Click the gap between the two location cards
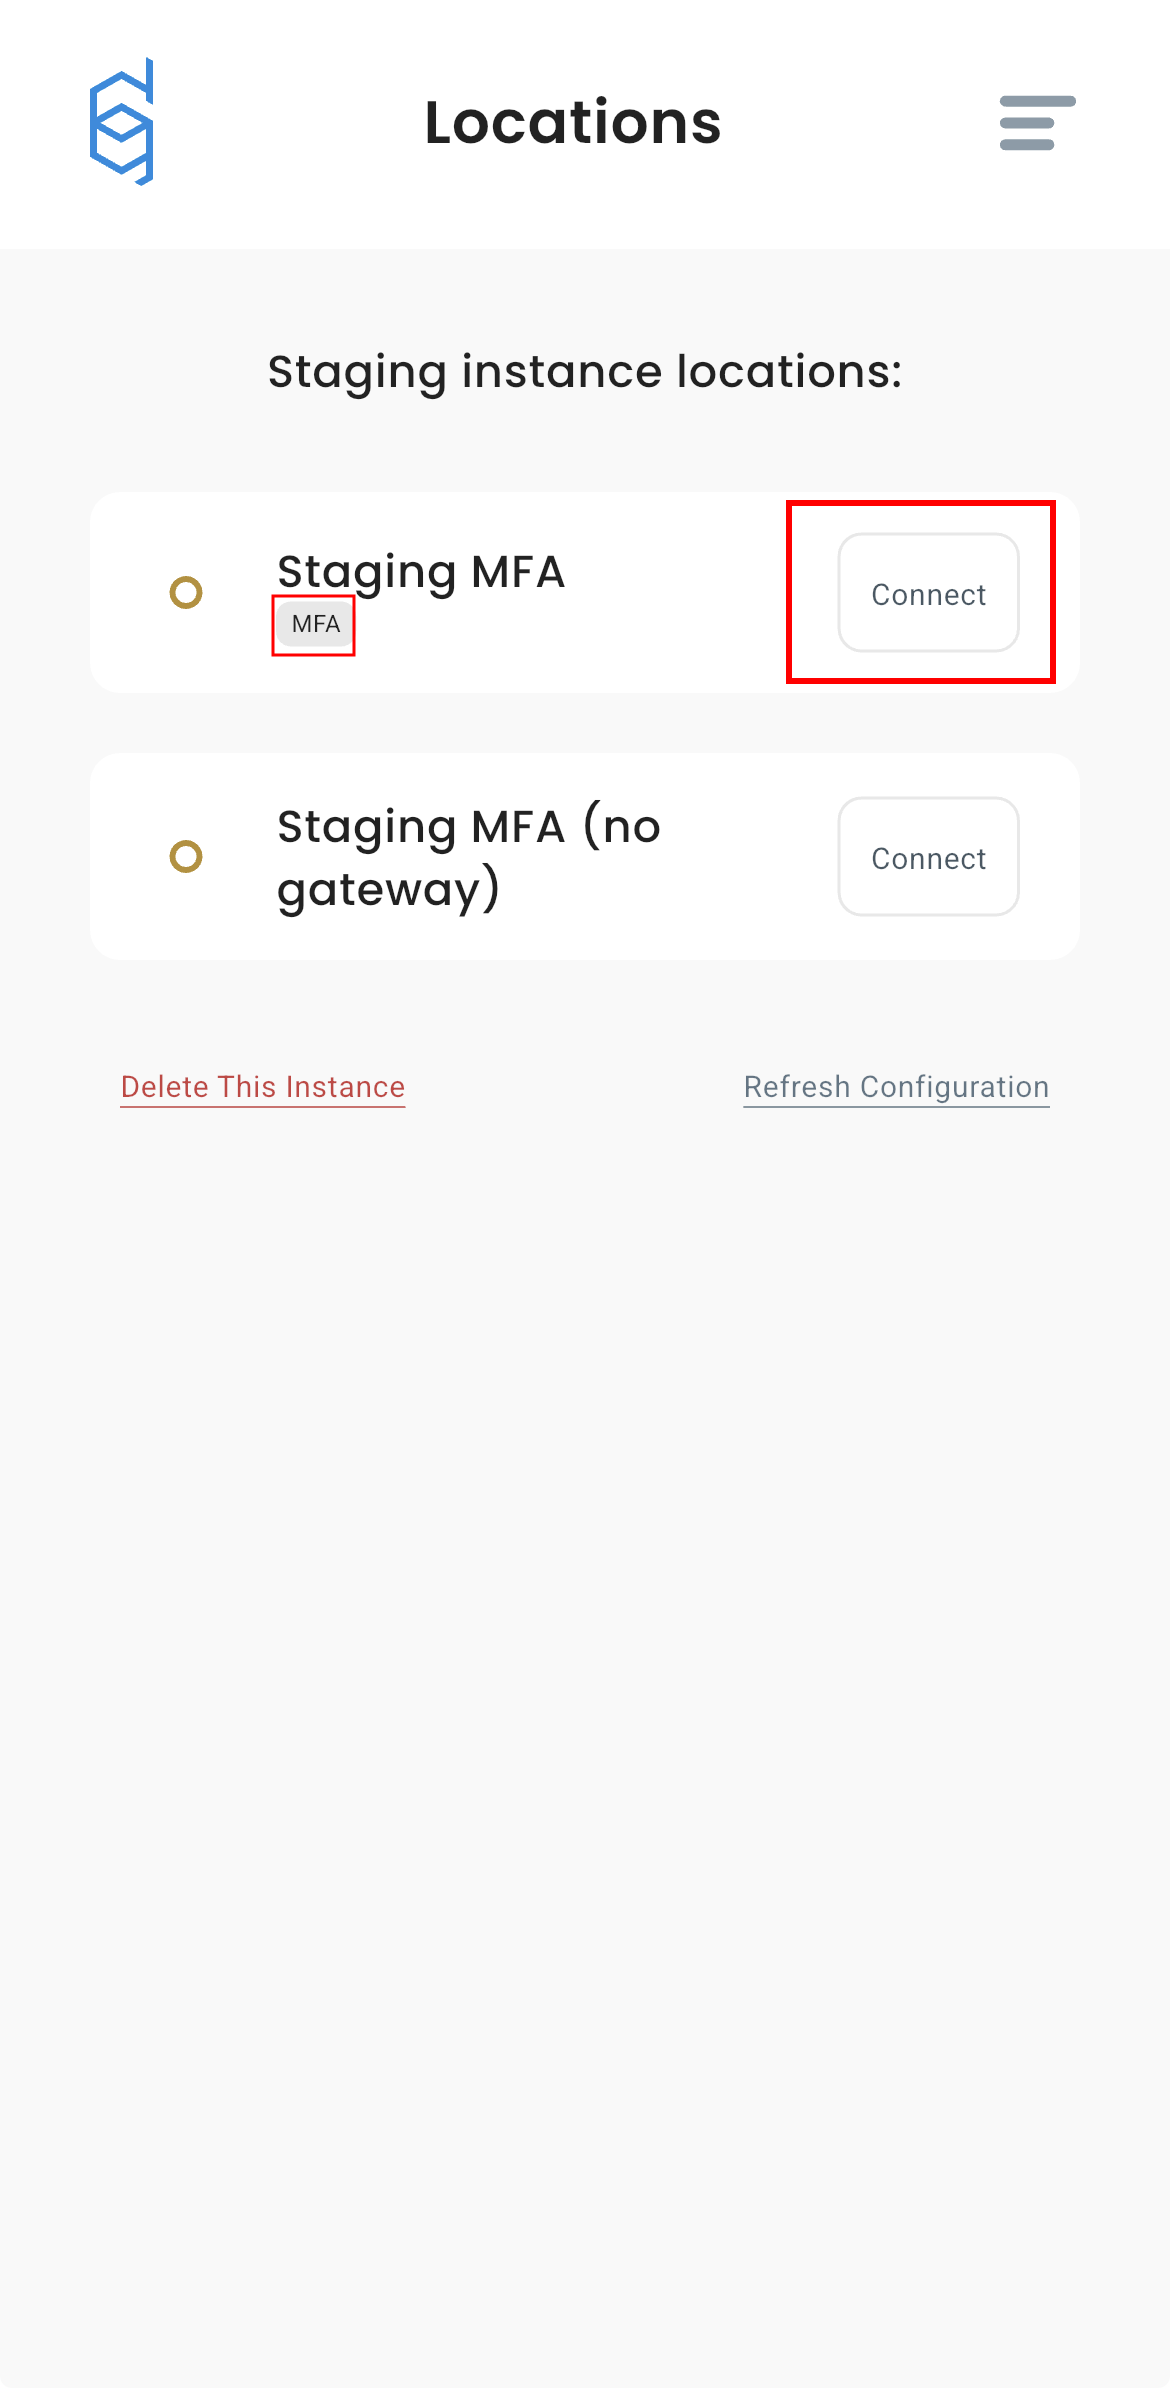 [585, 723]
